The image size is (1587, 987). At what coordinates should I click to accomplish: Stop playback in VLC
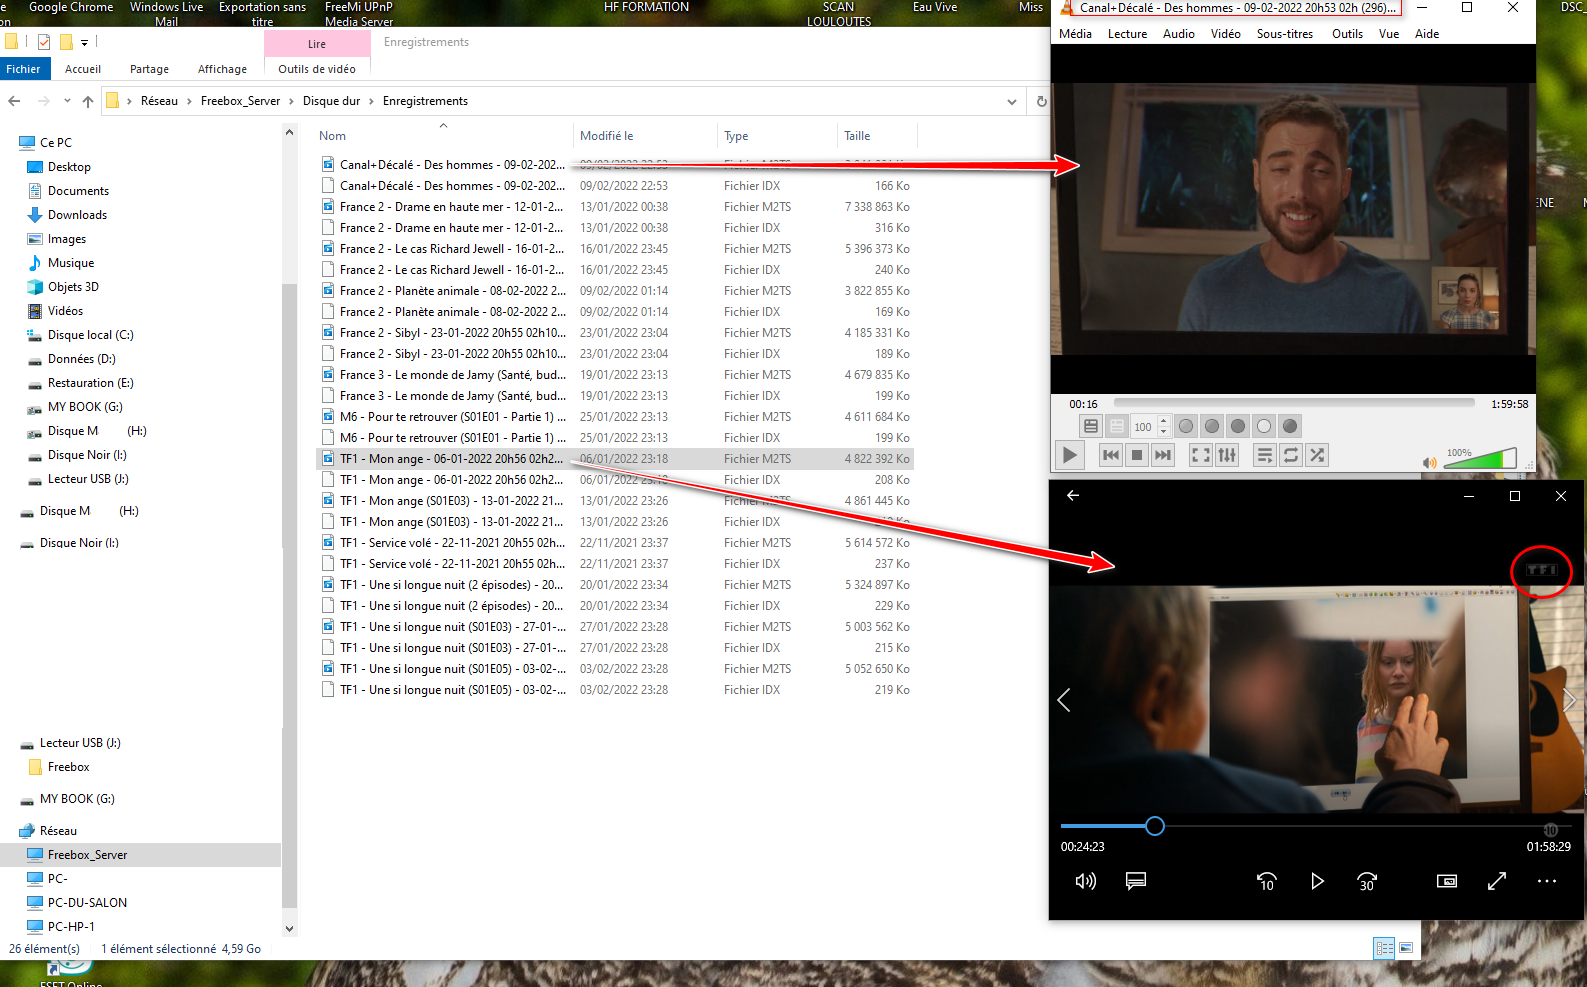click(x=1137, y=455)
